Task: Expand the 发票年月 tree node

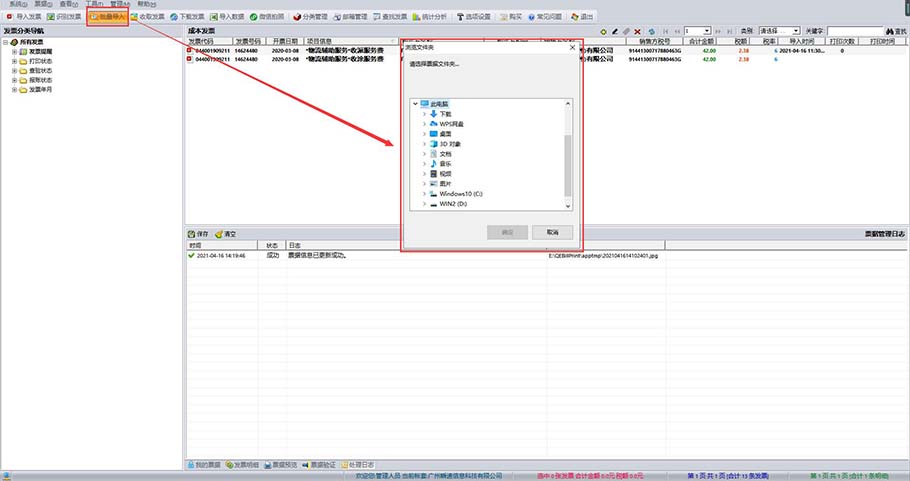Action: coord(14,89)
